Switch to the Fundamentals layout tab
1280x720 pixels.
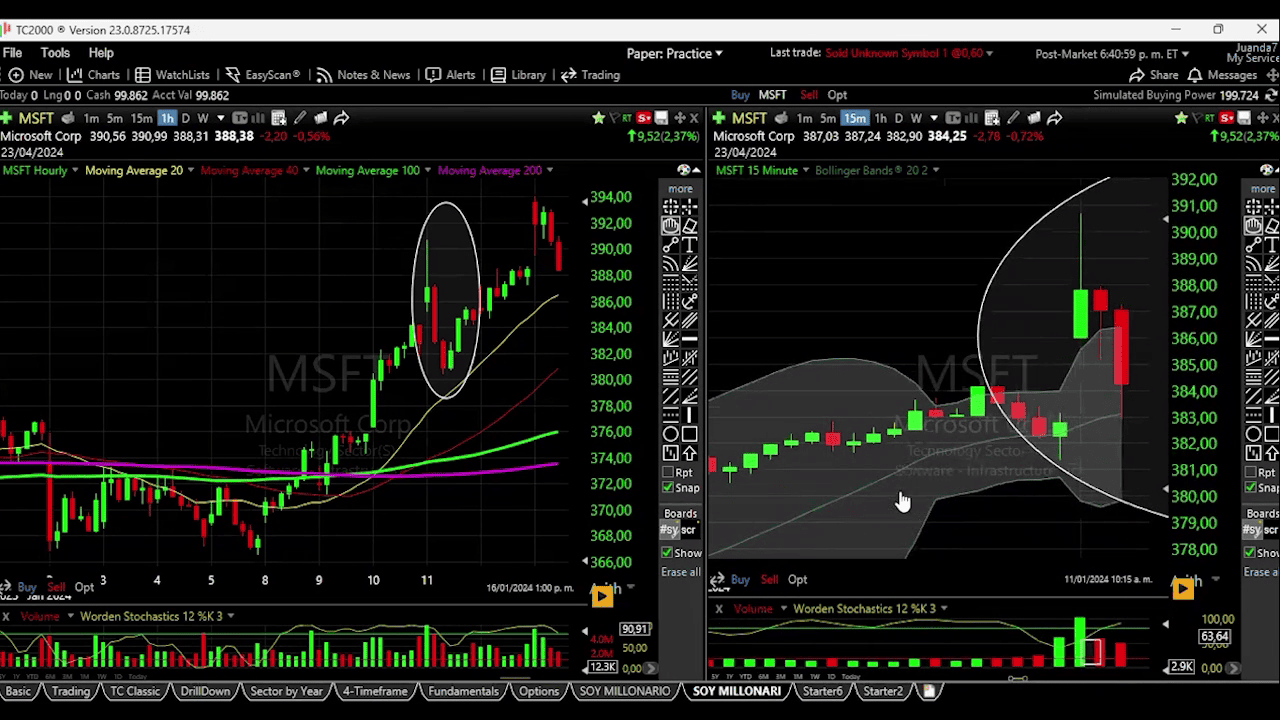click(x=462, y=691)
